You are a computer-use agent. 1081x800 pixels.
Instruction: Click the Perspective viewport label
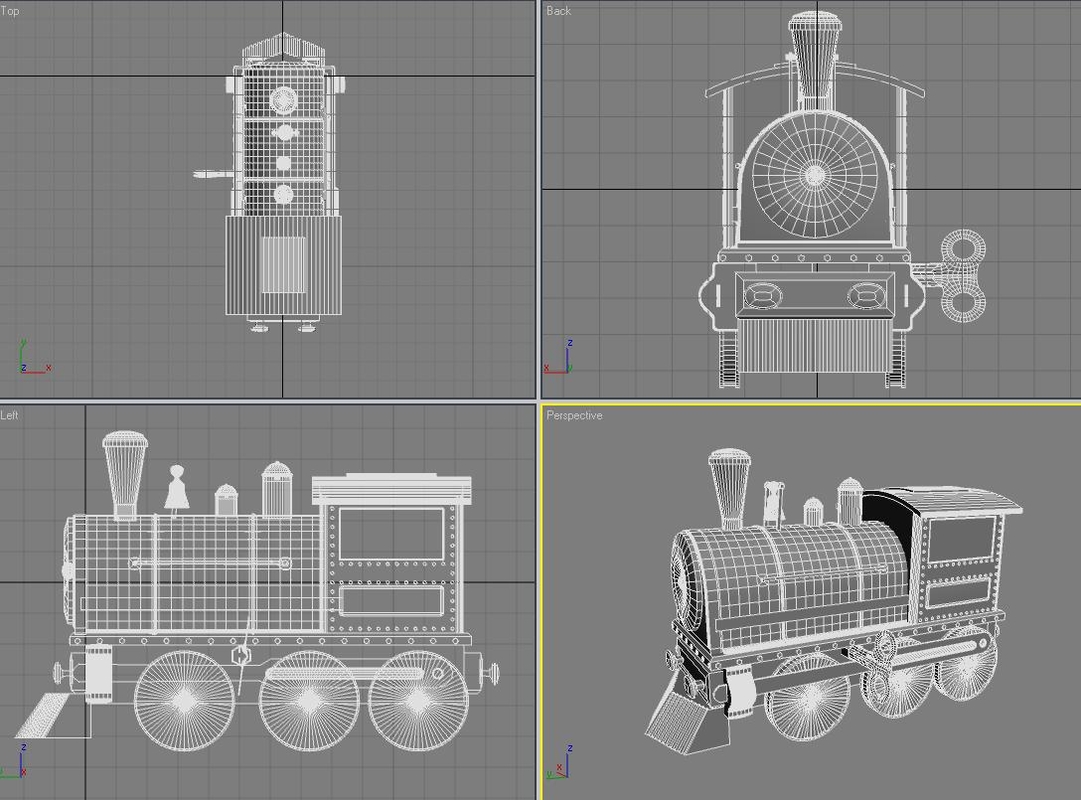pyautogui.click(x=577, y=414)
